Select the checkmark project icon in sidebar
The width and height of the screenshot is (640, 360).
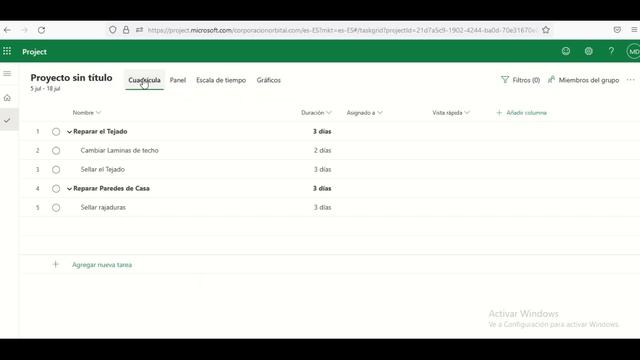7,120
